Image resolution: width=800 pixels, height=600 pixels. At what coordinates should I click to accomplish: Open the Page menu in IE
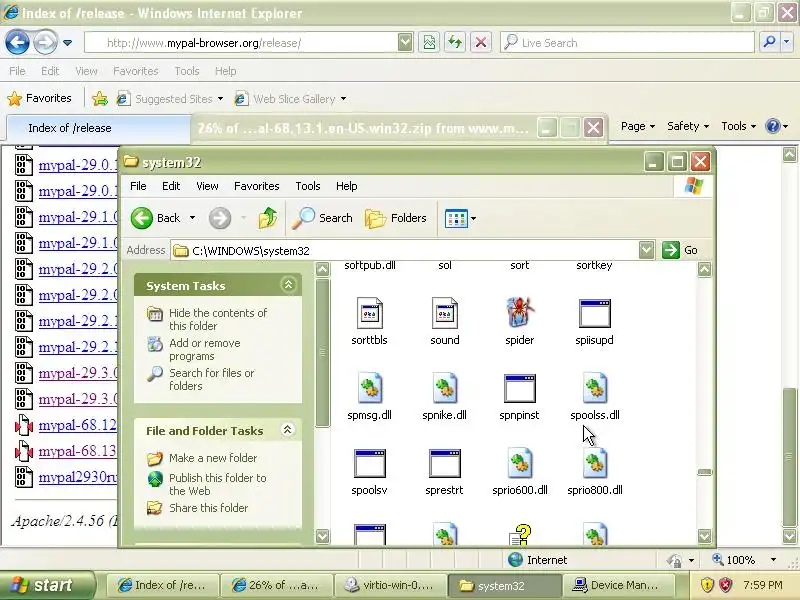tap(638, 126)
